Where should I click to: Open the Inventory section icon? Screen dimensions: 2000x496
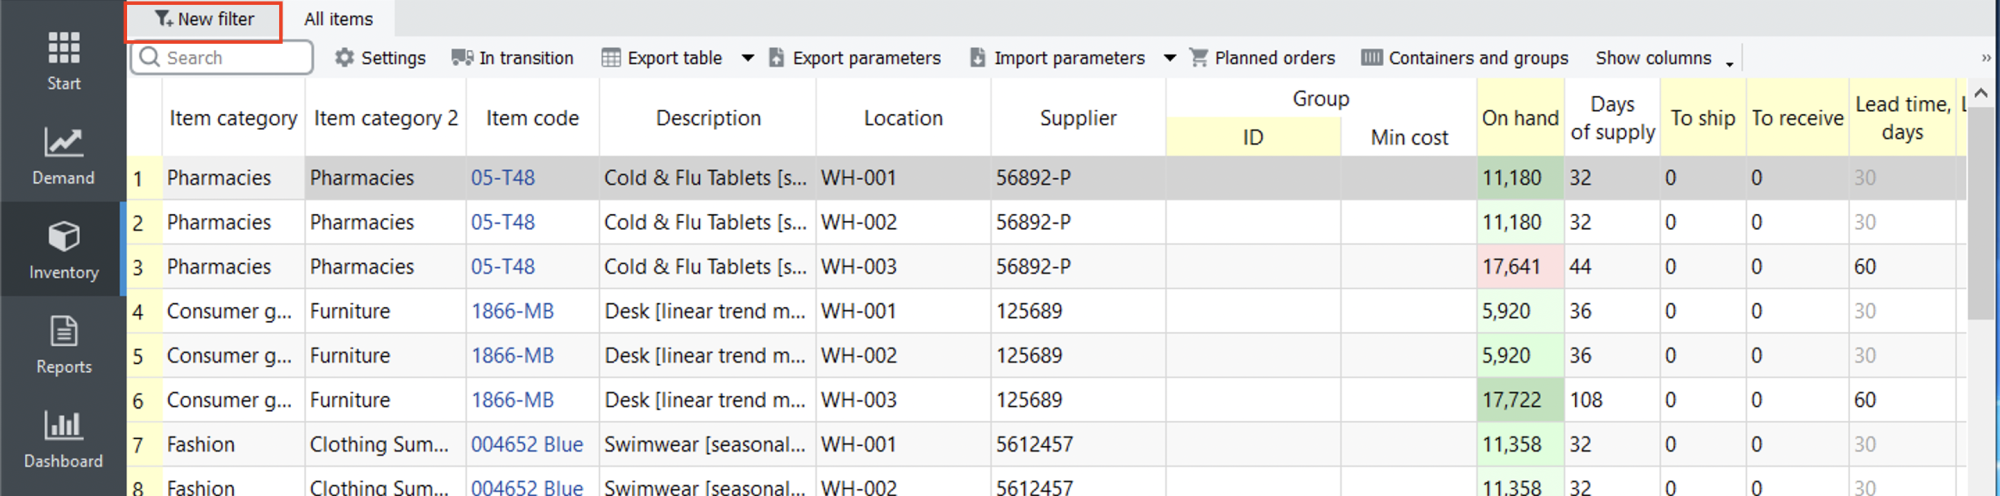pyautogui.click(x=63, y=237)
